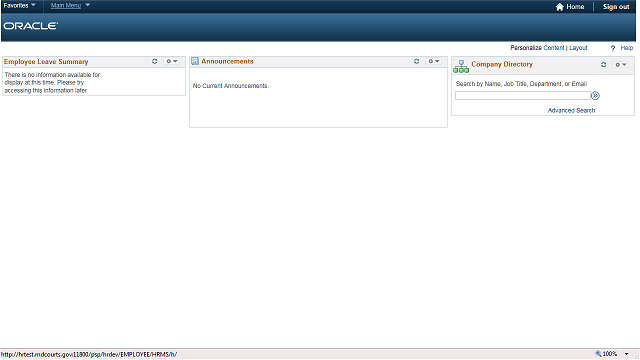Screen dimensions: 640x360
Task: Click the Oracle logo
Action: [x=31, y=26]
